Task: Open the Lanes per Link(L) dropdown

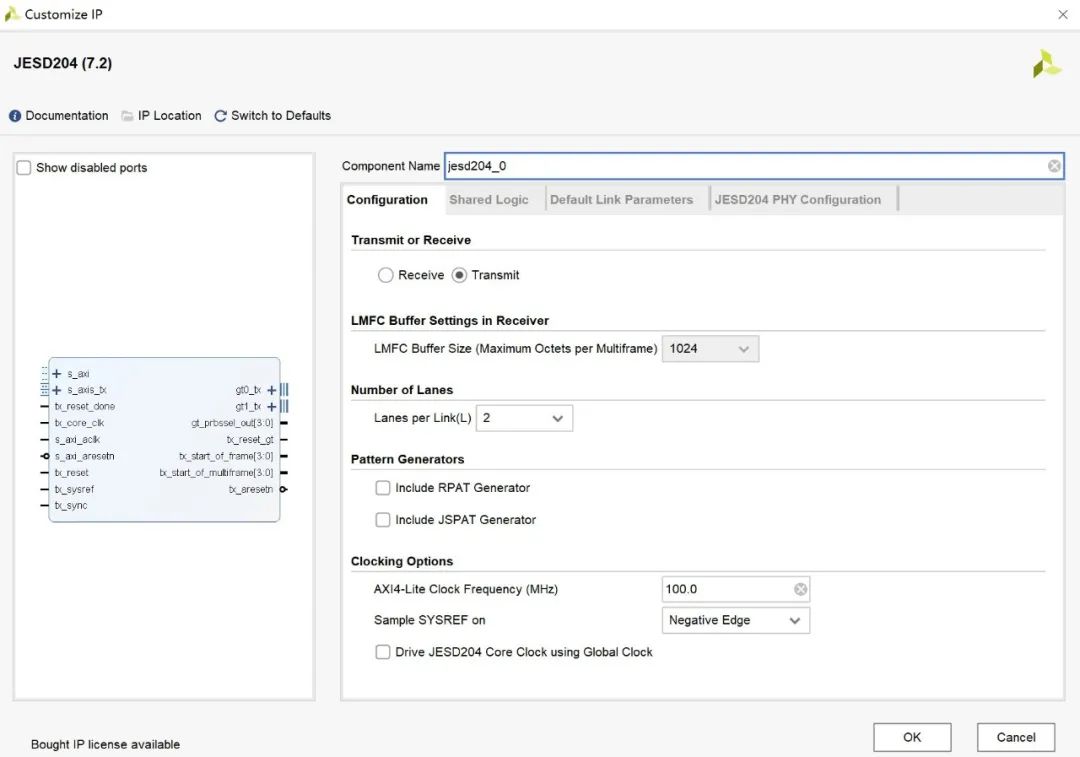Action: (x=524, y=418)
